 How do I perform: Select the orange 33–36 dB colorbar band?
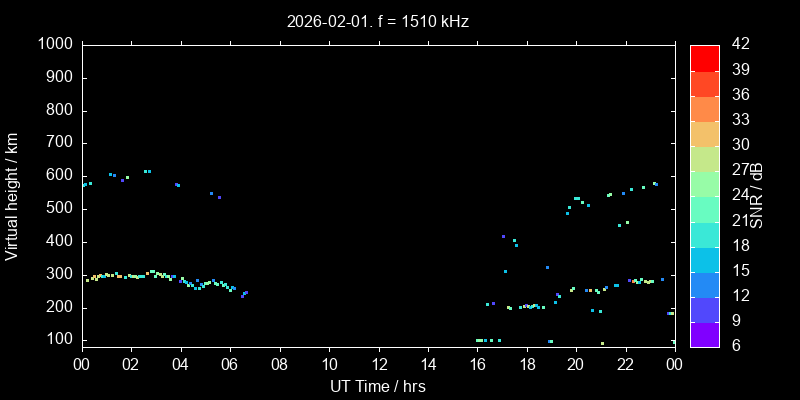click(704, 108)
